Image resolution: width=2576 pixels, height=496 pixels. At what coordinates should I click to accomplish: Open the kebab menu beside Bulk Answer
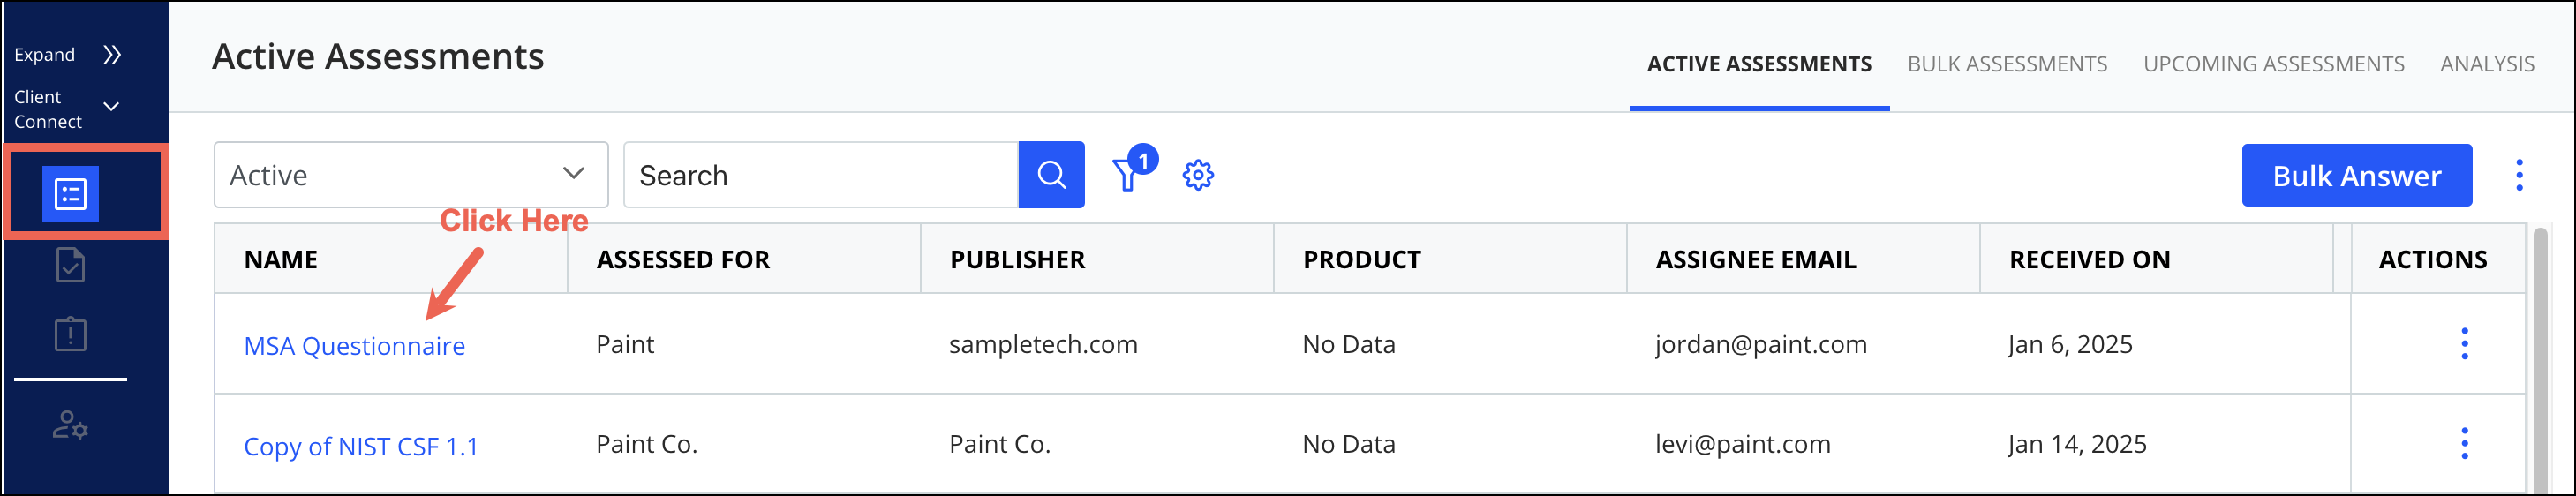[2519, 175]
